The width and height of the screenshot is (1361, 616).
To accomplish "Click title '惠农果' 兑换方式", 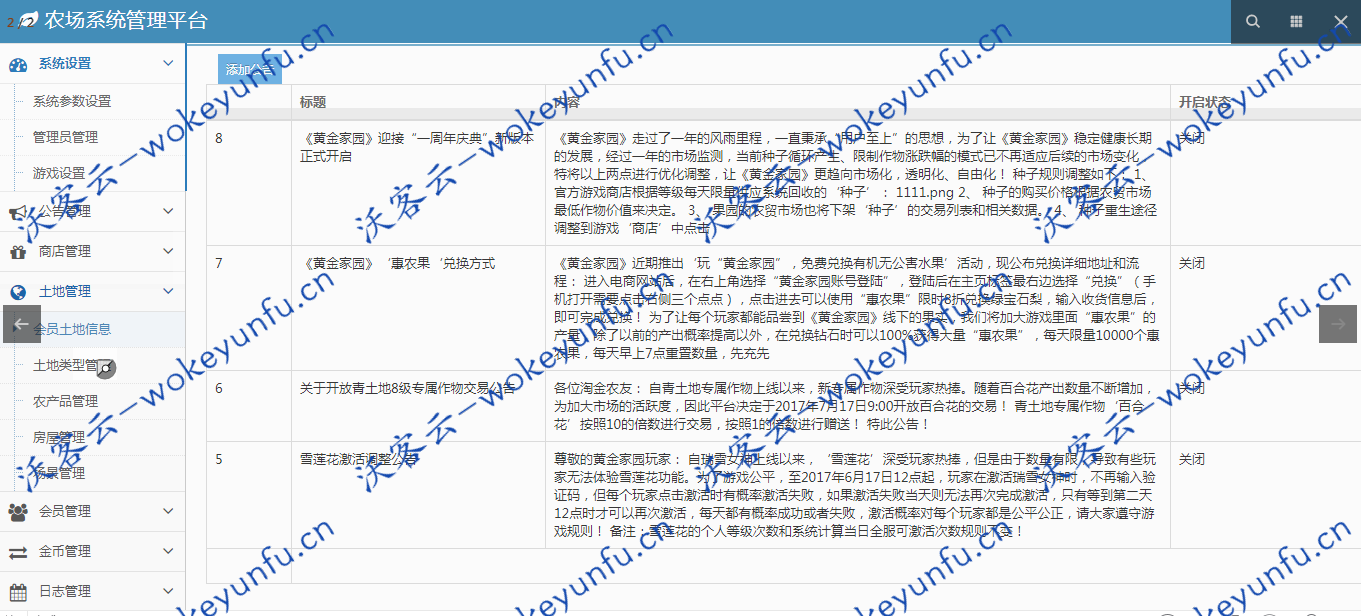I will point(397,264).
